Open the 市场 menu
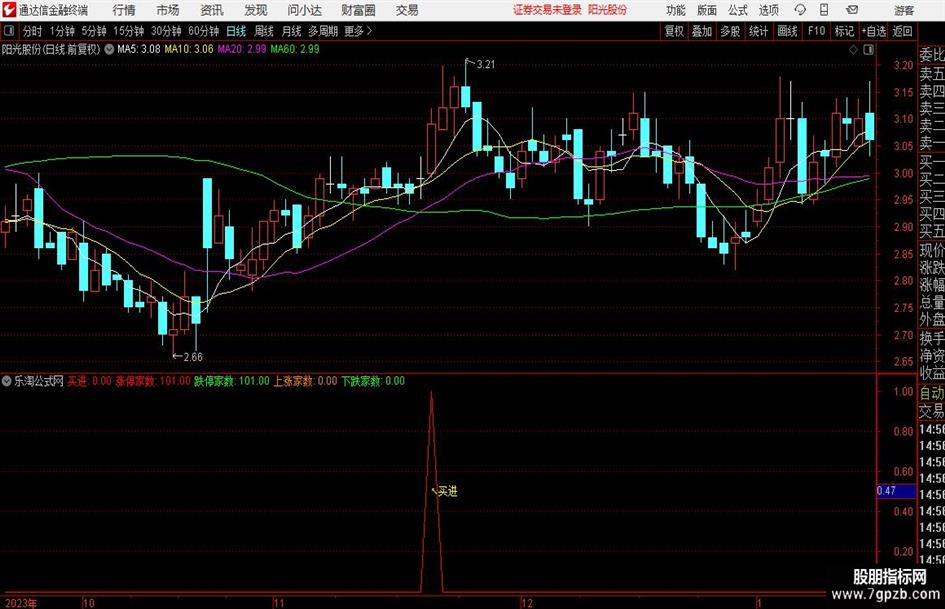This screenshot has height=609, width=945. [x=168, y=10]
